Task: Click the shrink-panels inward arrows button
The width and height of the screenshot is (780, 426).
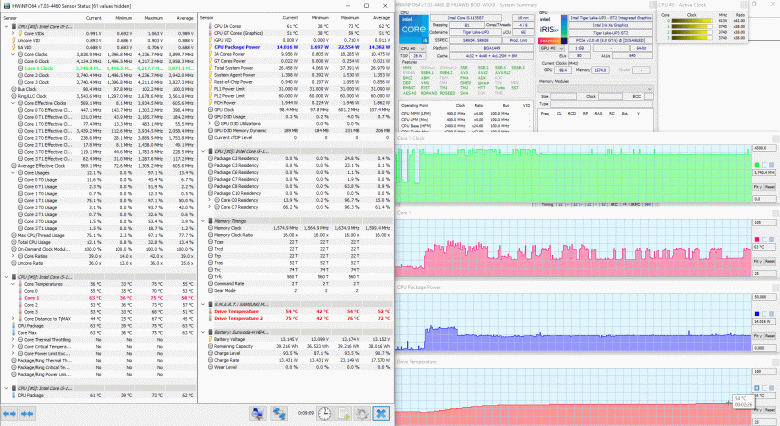Action: point(27,414)
